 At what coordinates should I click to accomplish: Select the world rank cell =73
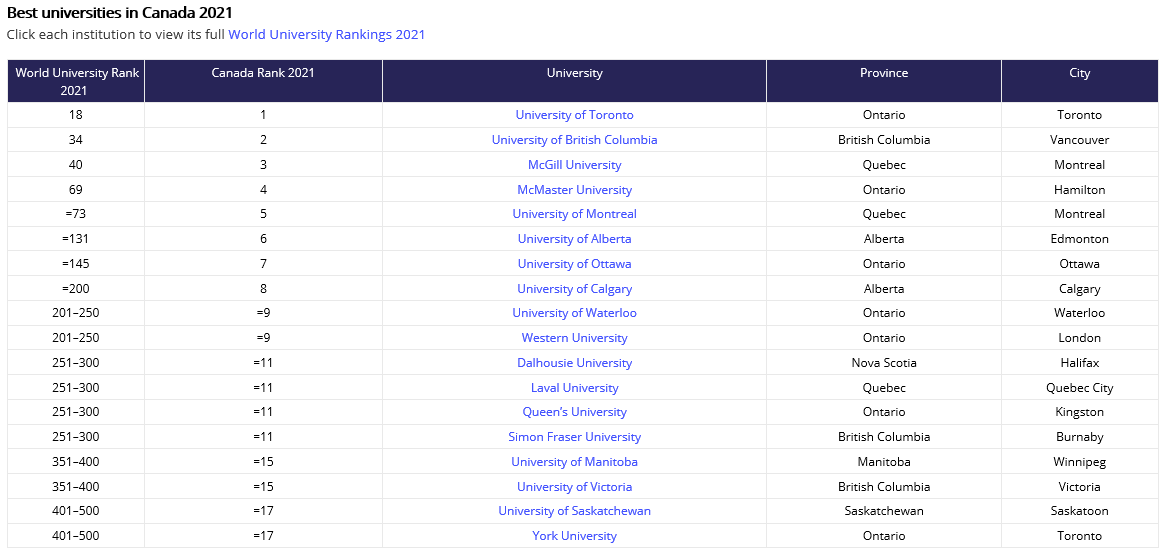point(76,214)
